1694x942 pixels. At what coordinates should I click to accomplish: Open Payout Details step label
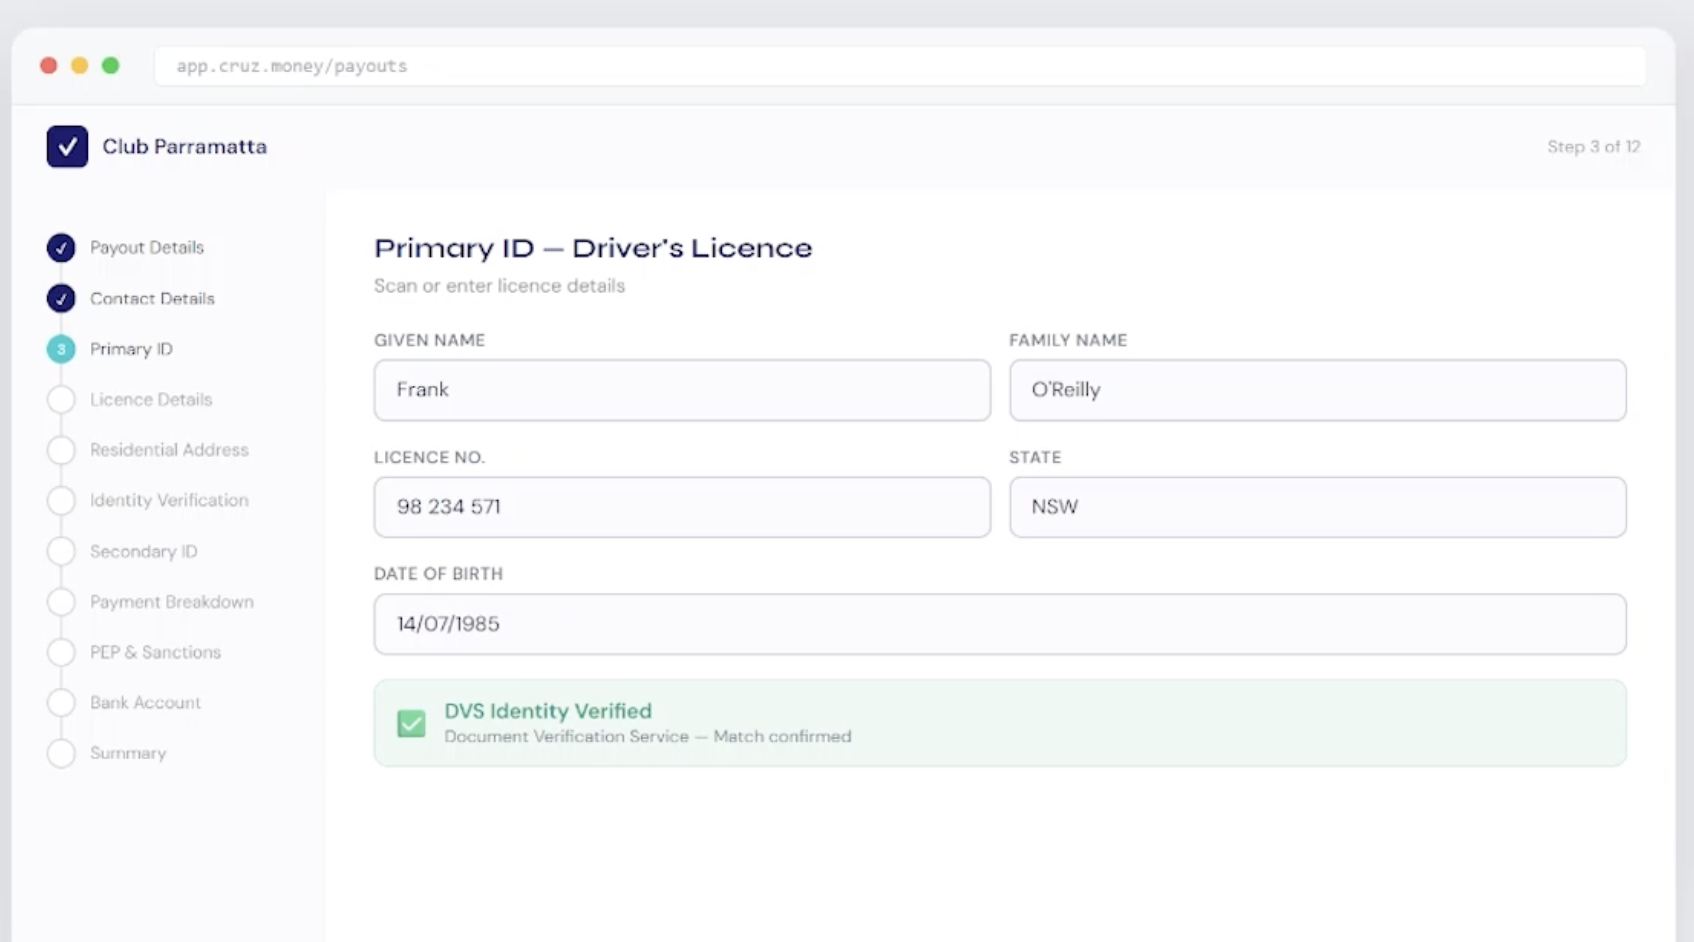tap(147, 247)
